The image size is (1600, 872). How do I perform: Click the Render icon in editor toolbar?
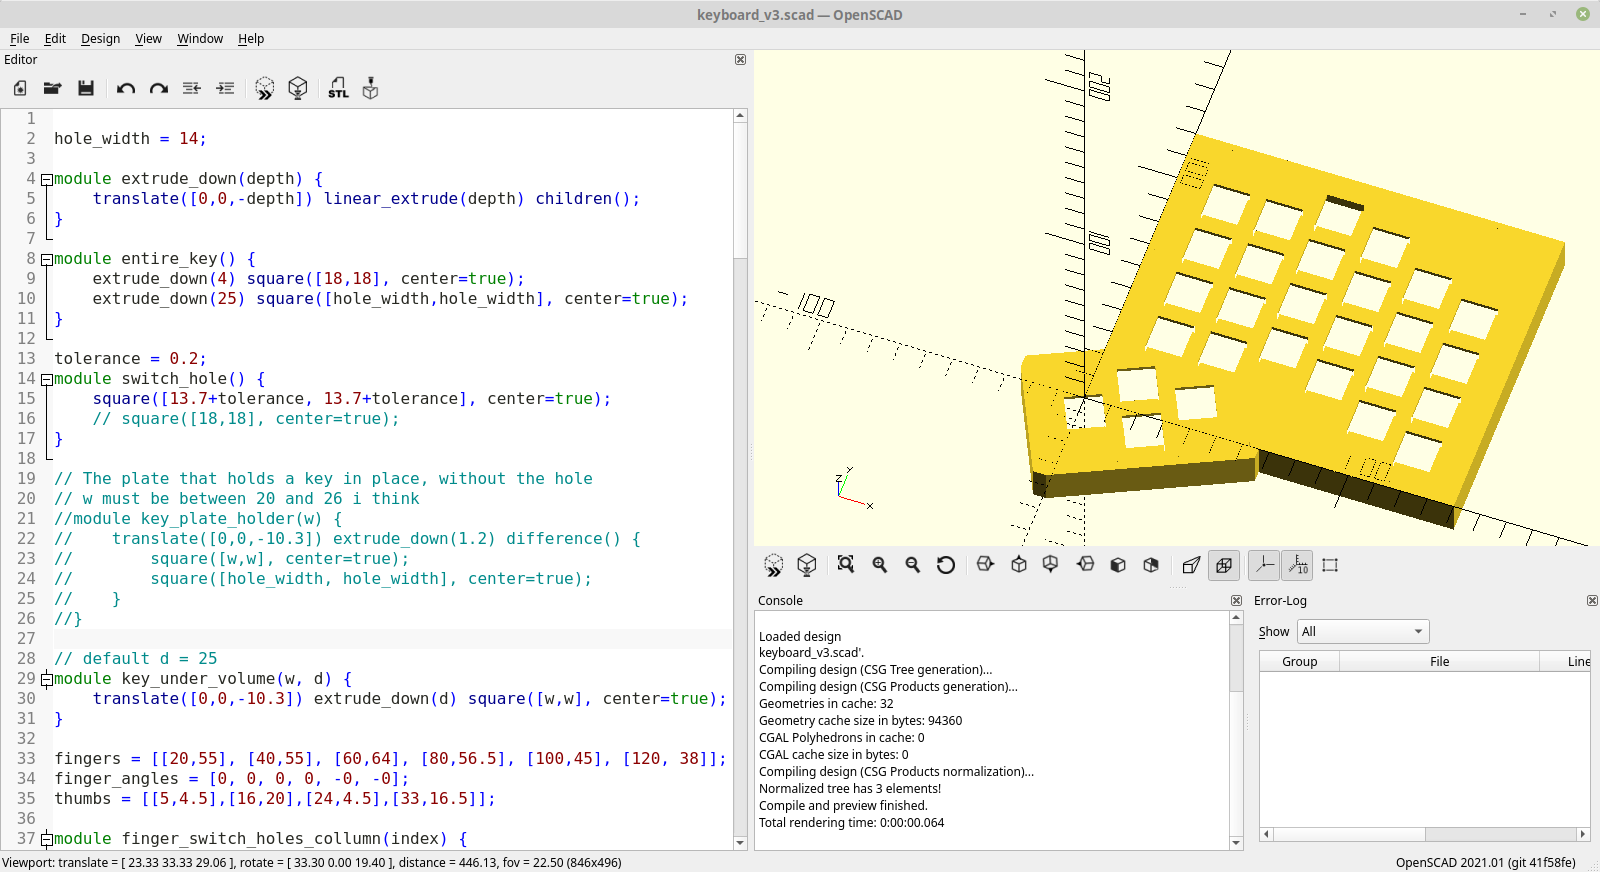297,88
